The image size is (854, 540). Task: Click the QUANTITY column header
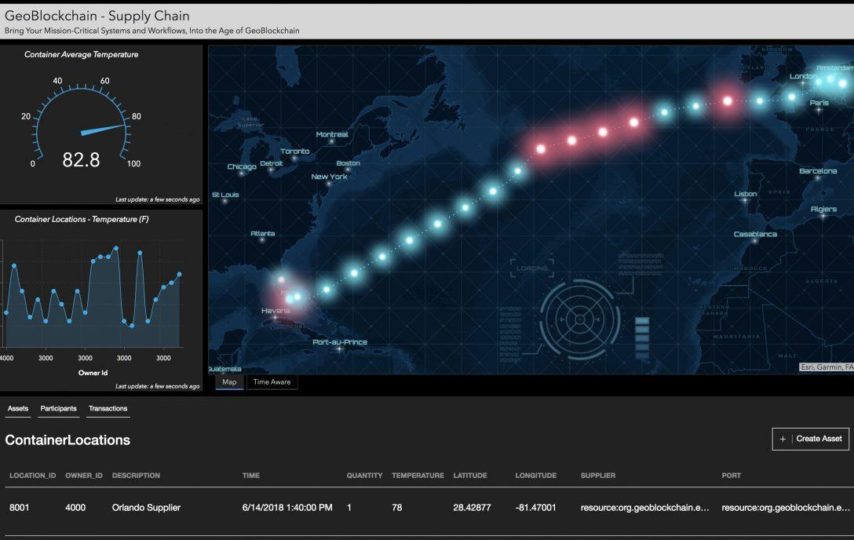tap(364, 476)
